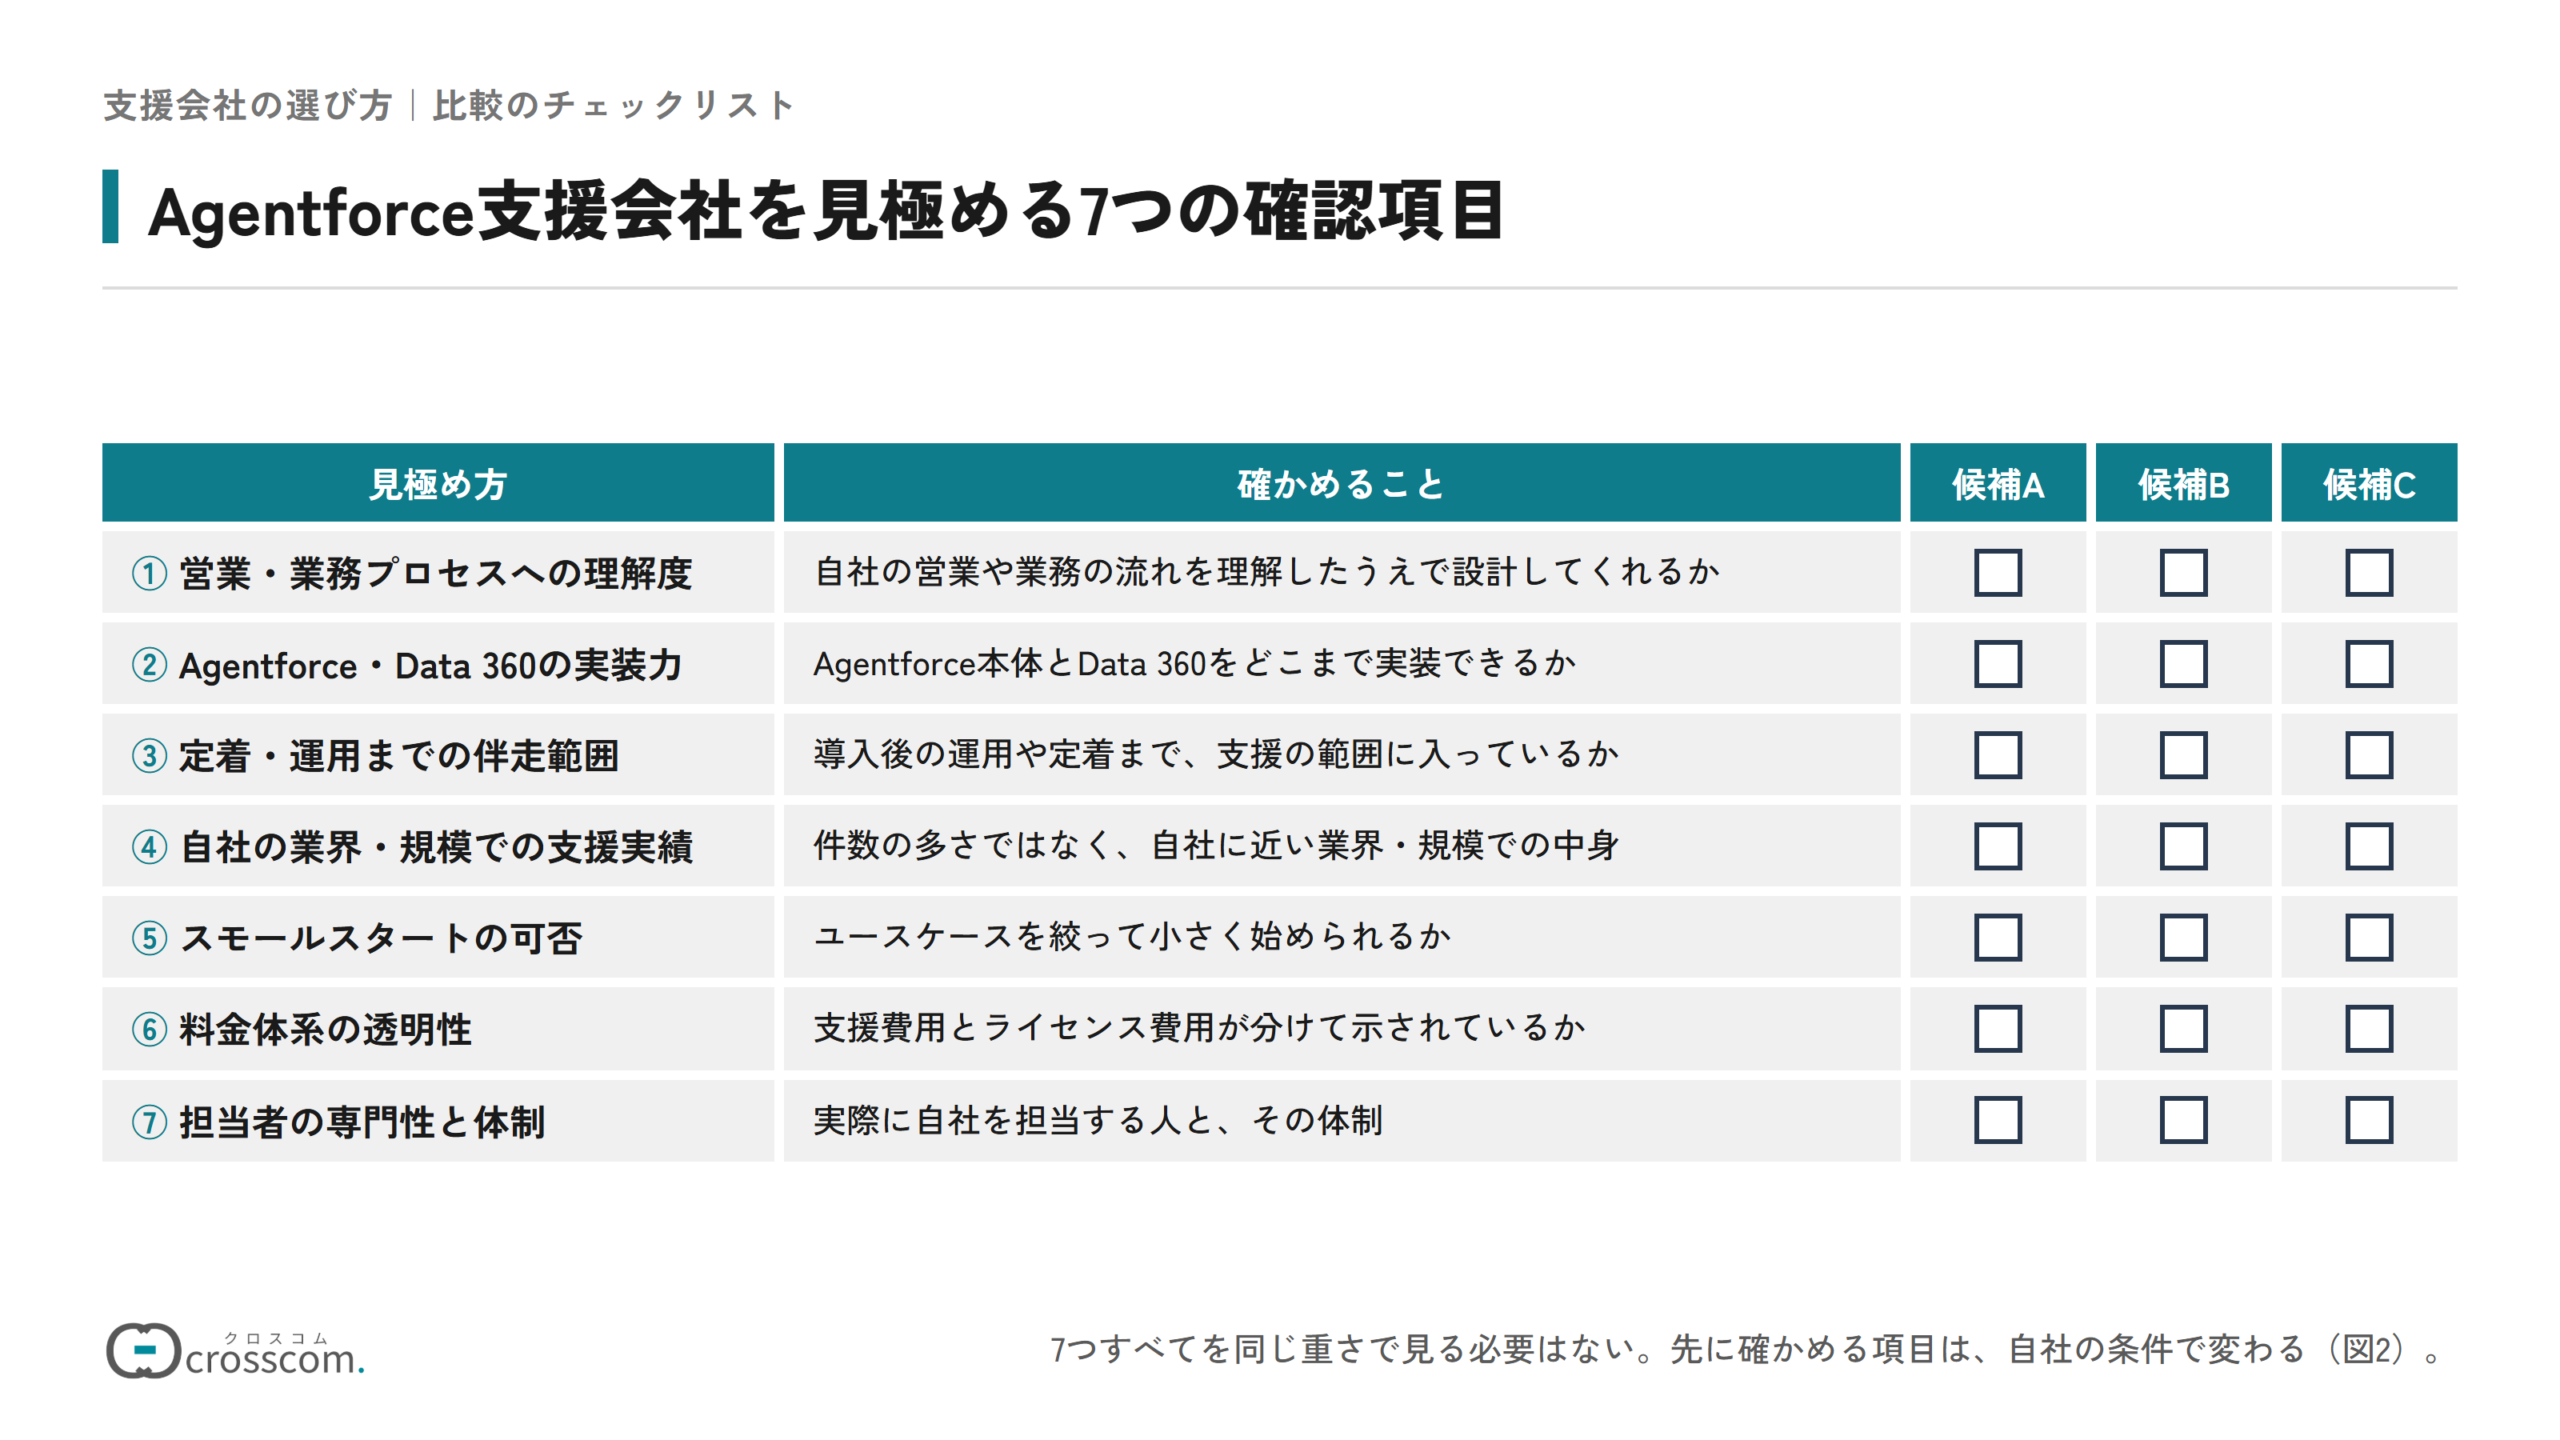
Task: Check 候補C for 料金体系の透明性
Action: pyautogui.click(x=2369, y=1029)
